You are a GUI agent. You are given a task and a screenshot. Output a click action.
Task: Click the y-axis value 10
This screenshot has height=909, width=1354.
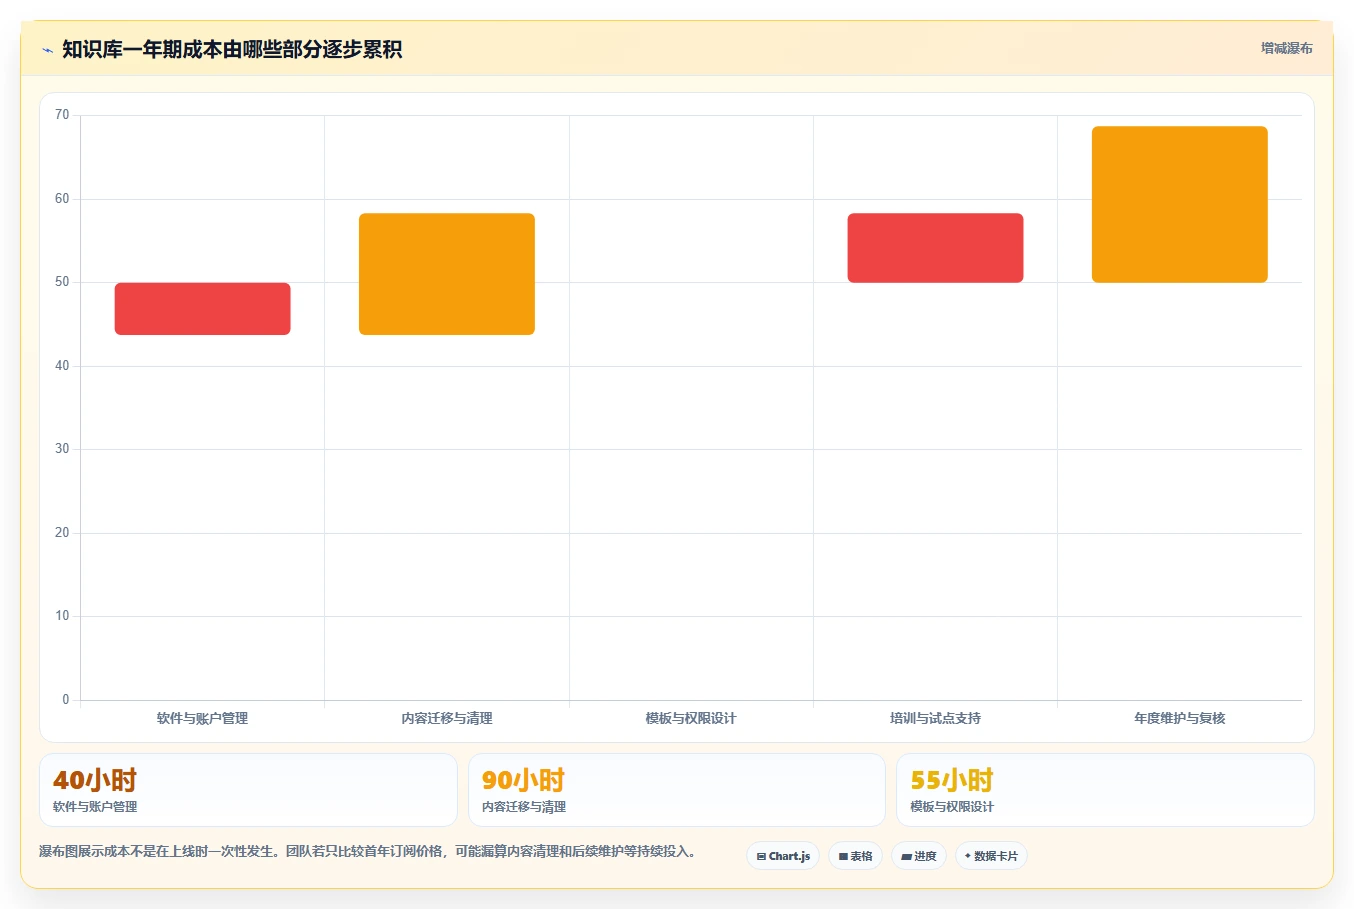click(x=62, y=616)
